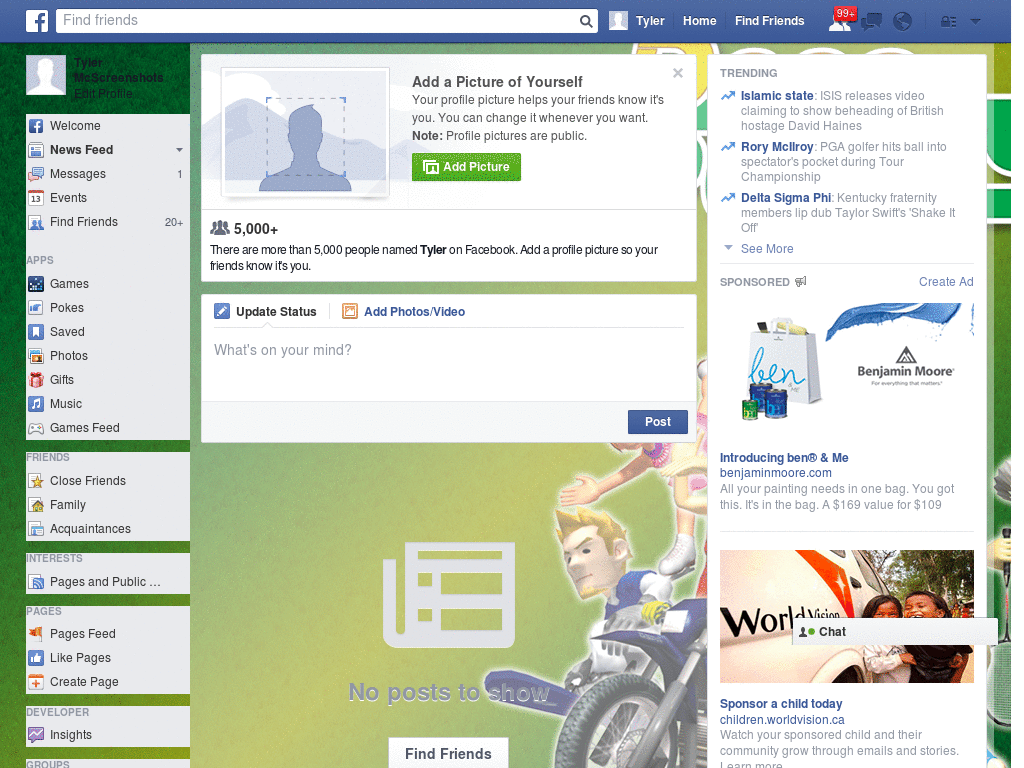Open Rory McIlroy trending link
Viewport: 1024px width, 768px height.
tap(776, 147)
